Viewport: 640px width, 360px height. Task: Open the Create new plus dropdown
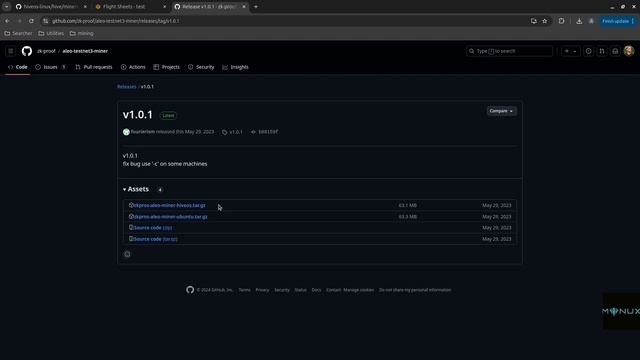570,51
